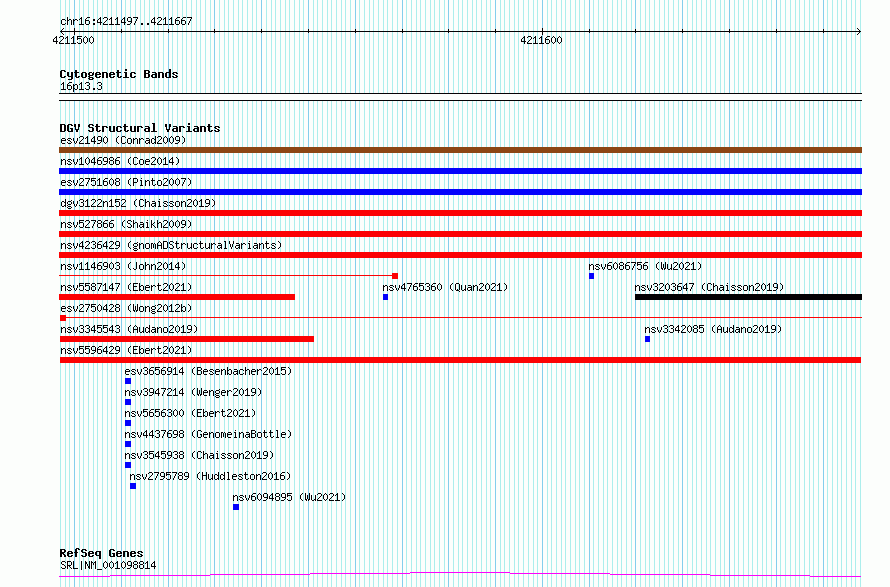890x587 pixels.
Task: Click the nsv1146903 (John2014) label
Action: 123,266
